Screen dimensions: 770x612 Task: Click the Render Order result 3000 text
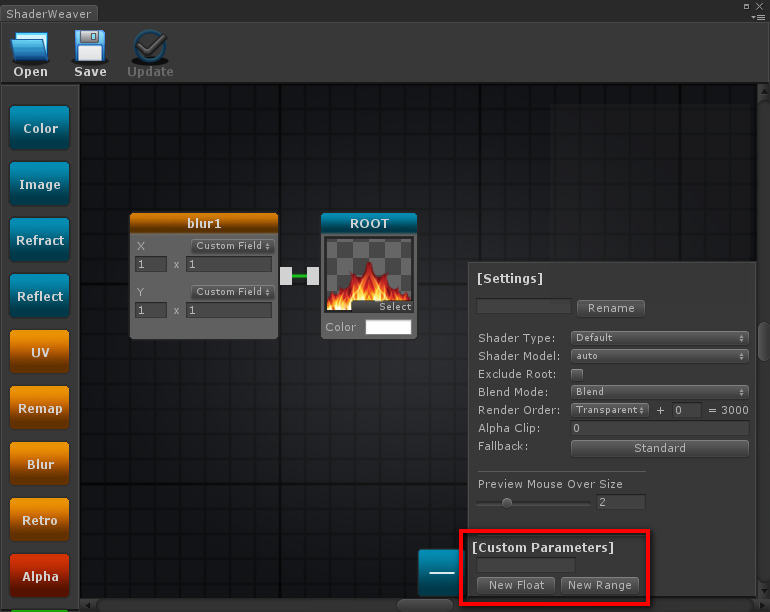click(x=735, y=410)
